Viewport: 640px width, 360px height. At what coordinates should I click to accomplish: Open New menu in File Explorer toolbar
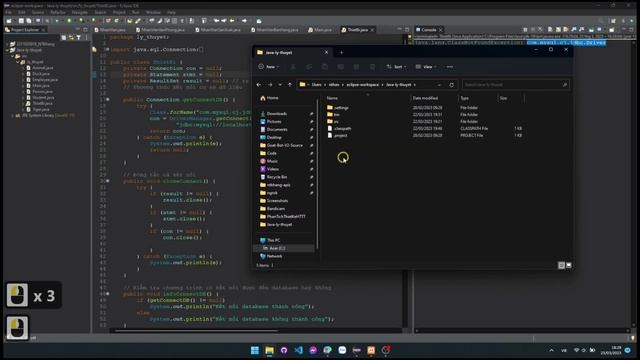(269, 67)
